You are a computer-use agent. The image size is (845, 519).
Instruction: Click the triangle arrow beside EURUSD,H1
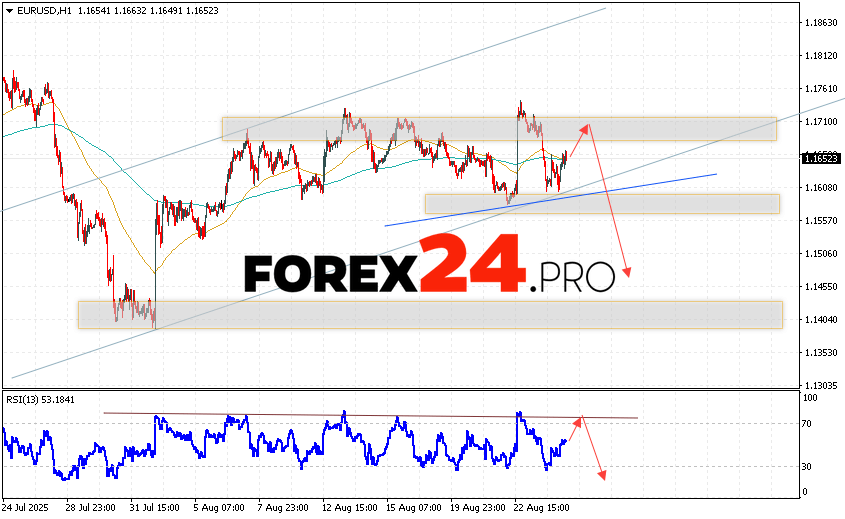click(7, 8)
